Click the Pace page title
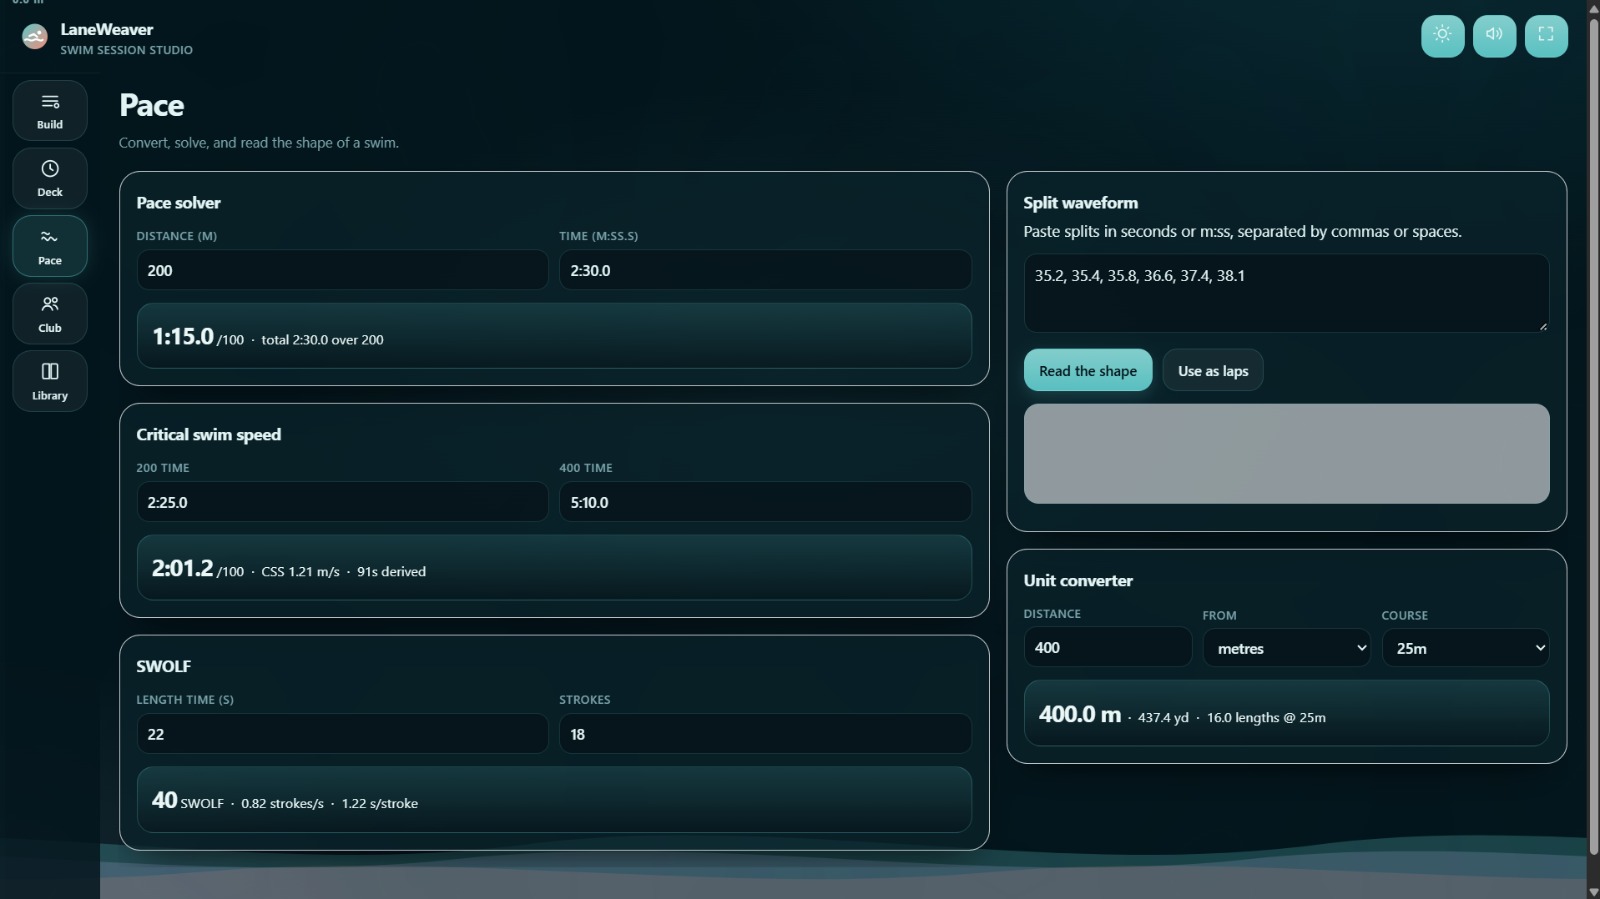The image size is (1600, 899). [x=151, y=105]
